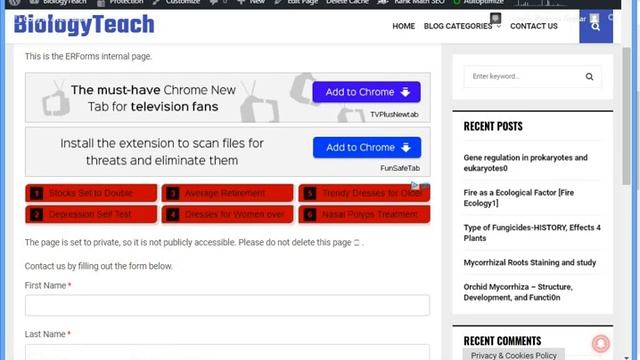Click the vertical page scrollbar thumb
Image resolution: width=640 pixels, height=360 pixels.
click(626, 116)
